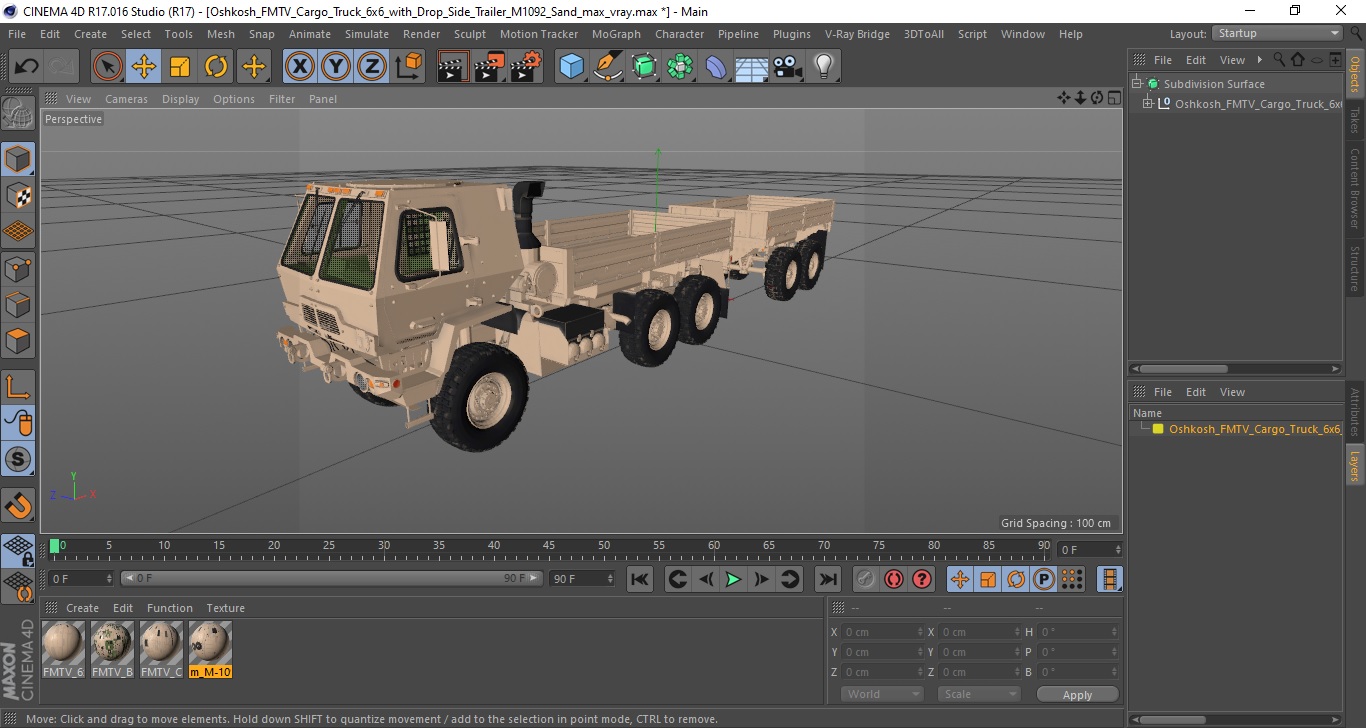Click frame 50 on the timeline

[x=604, y=546]
